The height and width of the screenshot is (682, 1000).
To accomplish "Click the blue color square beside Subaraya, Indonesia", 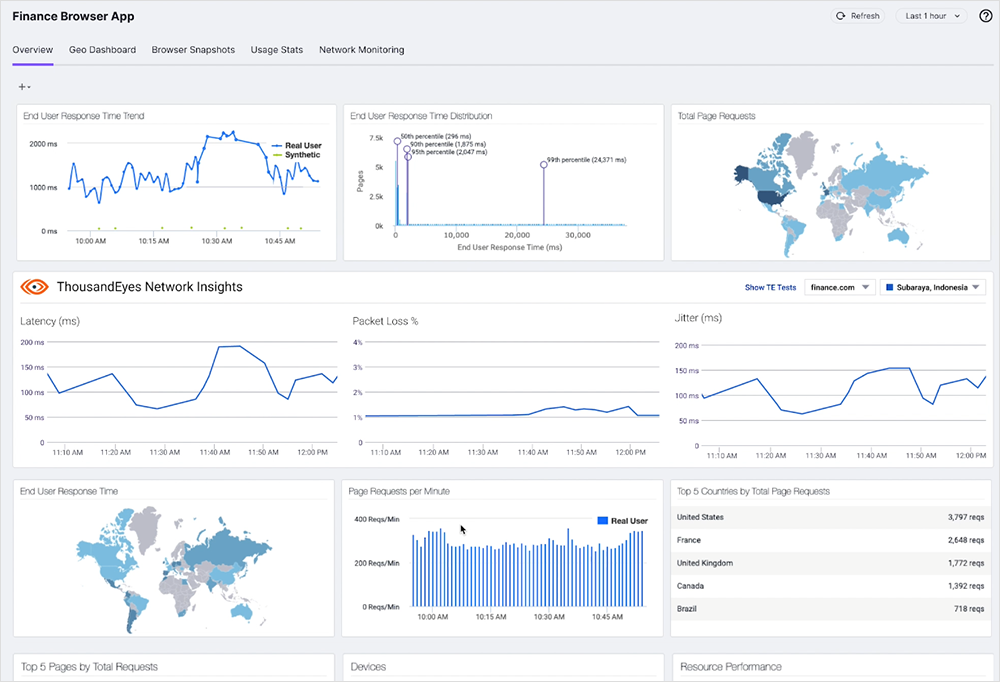I will pyautogui.click(x=888, y=288).
